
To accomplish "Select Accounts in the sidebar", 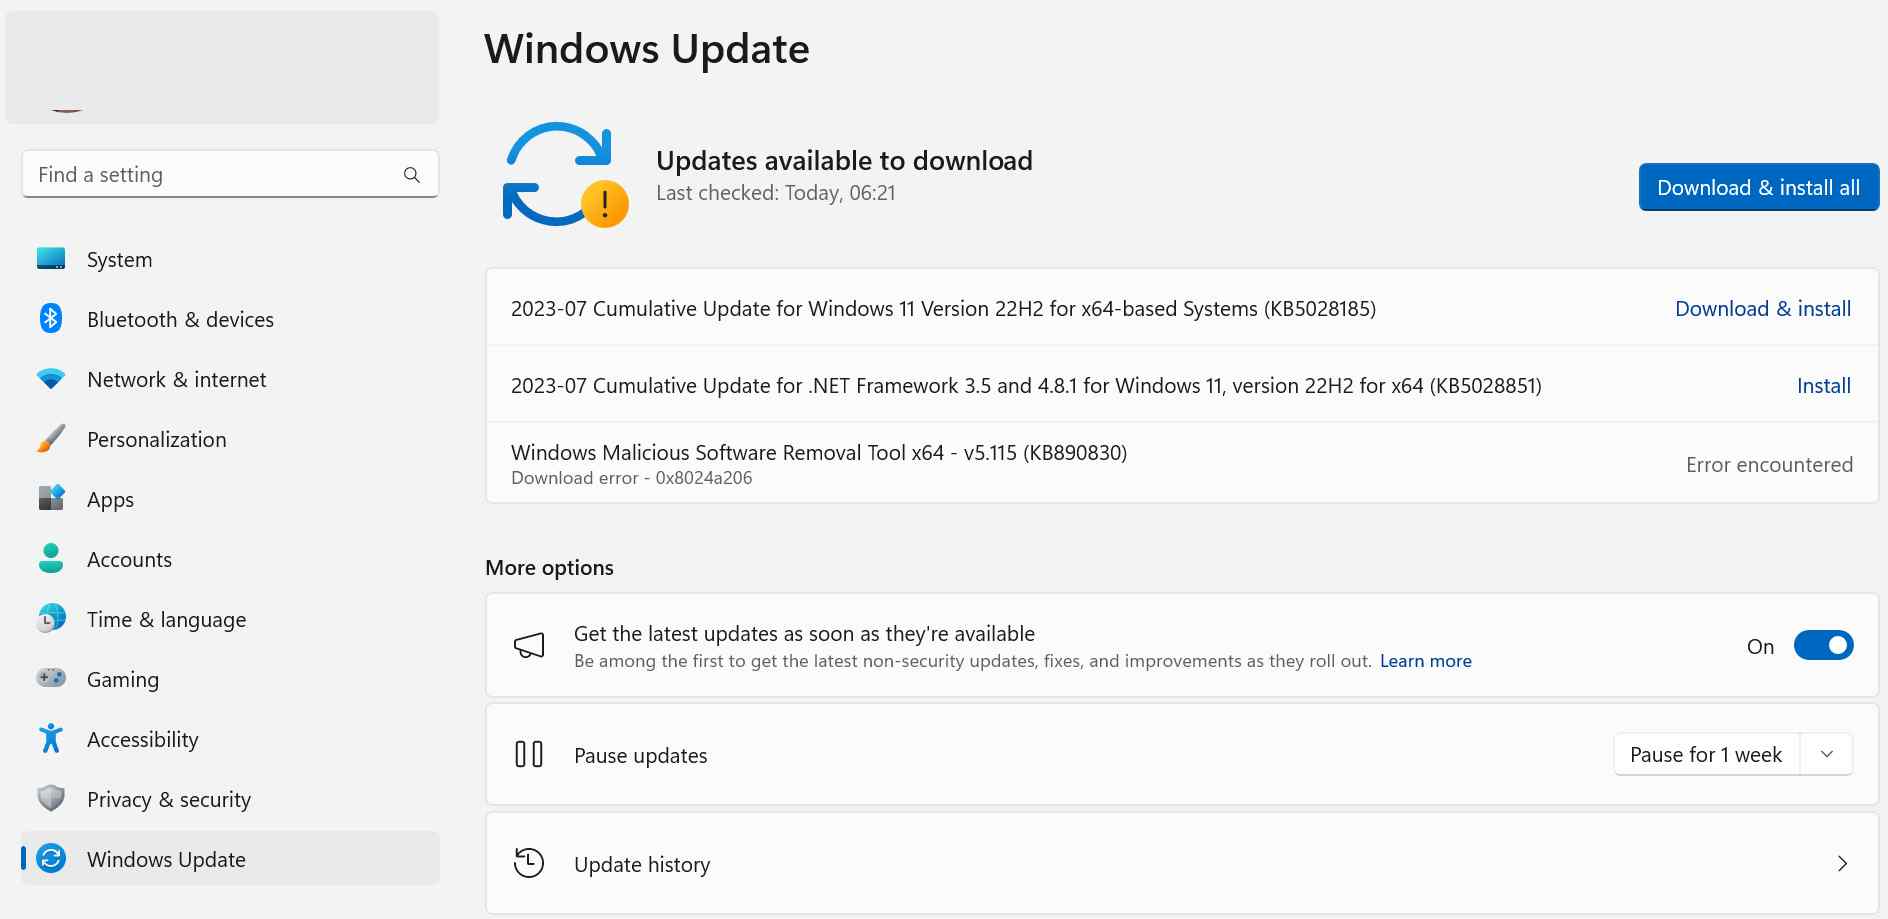I will point(129,558).
